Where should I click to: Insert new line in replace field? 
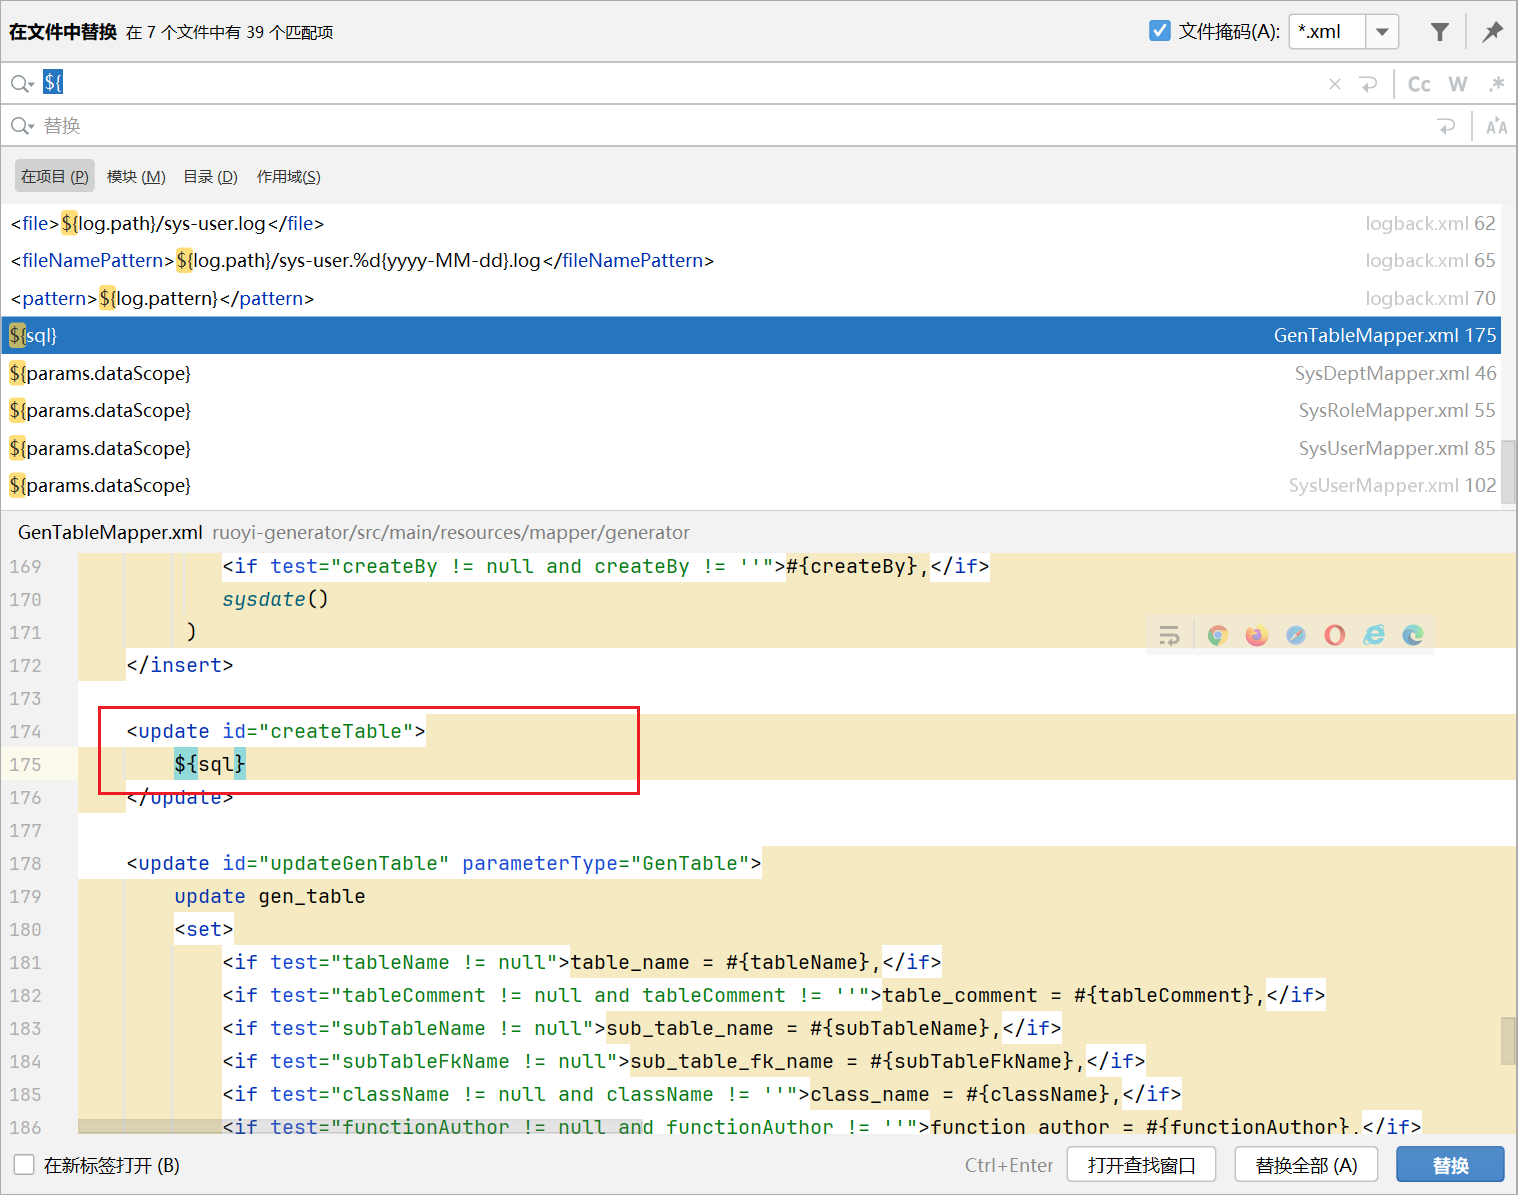click(1446, 126)
